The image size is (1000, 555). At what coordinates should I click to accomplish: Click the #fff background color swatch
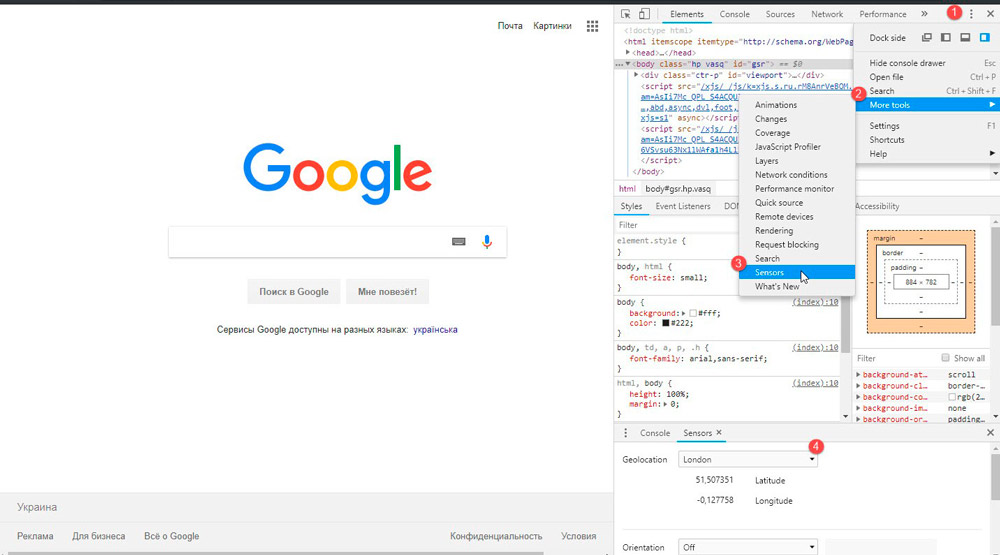693,313
